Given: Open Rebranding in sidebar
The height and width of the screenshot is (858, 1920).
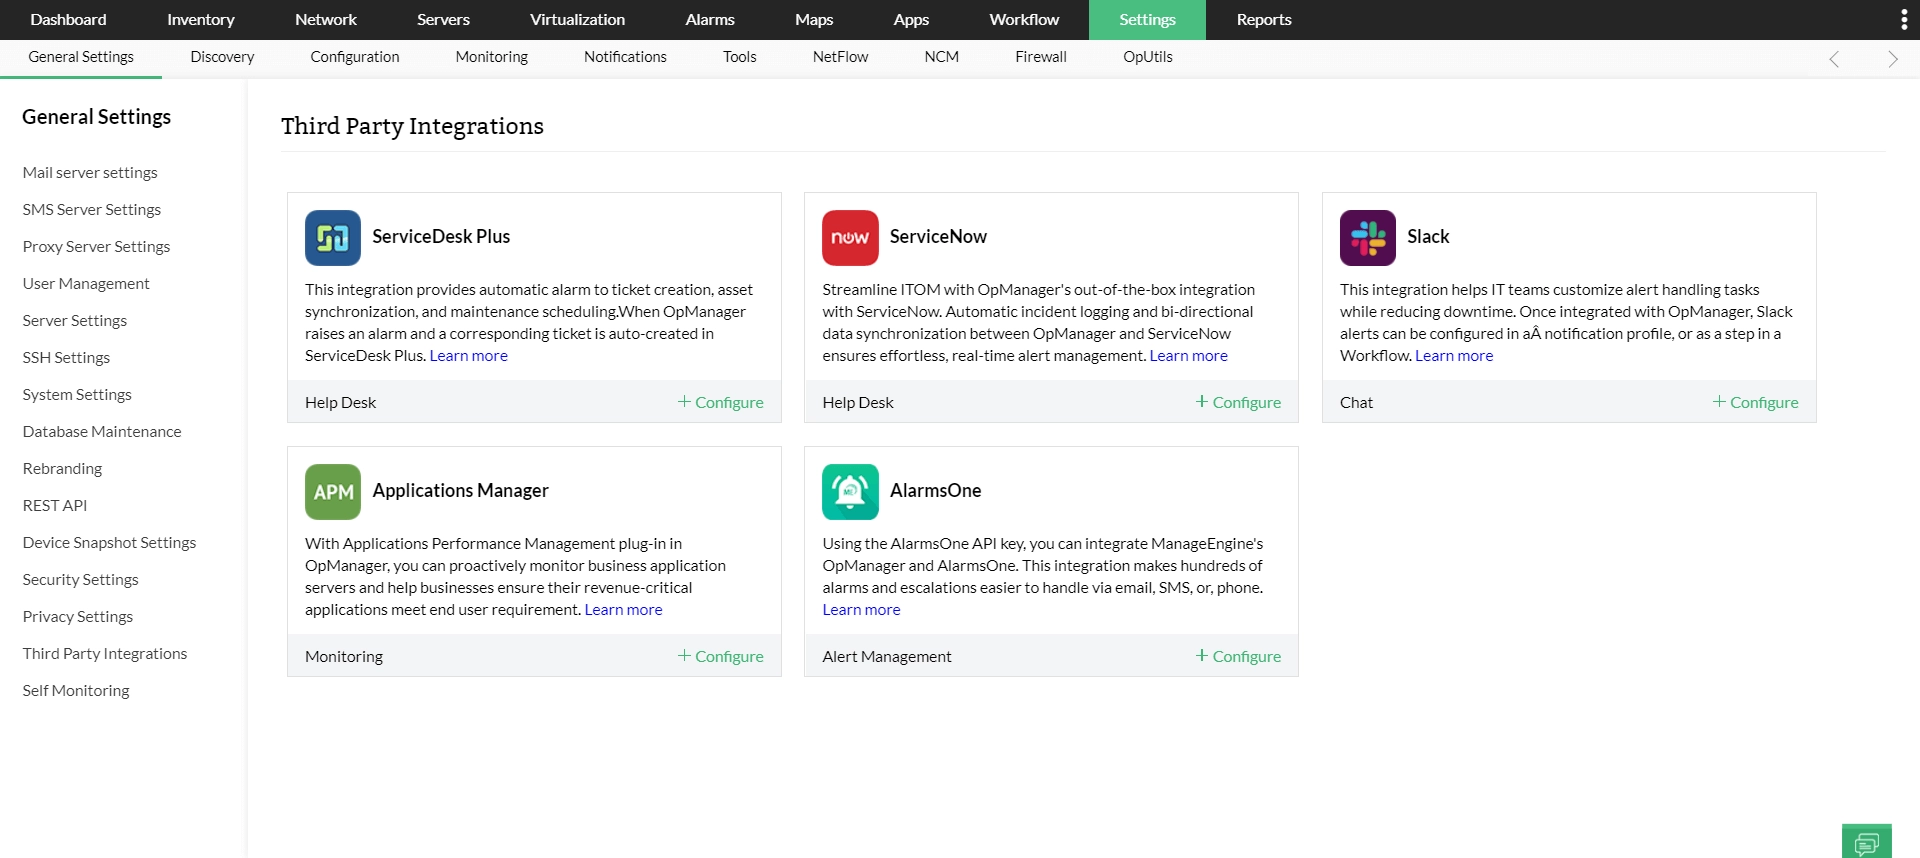Looking at the screenshot, I should coord(62,469).
